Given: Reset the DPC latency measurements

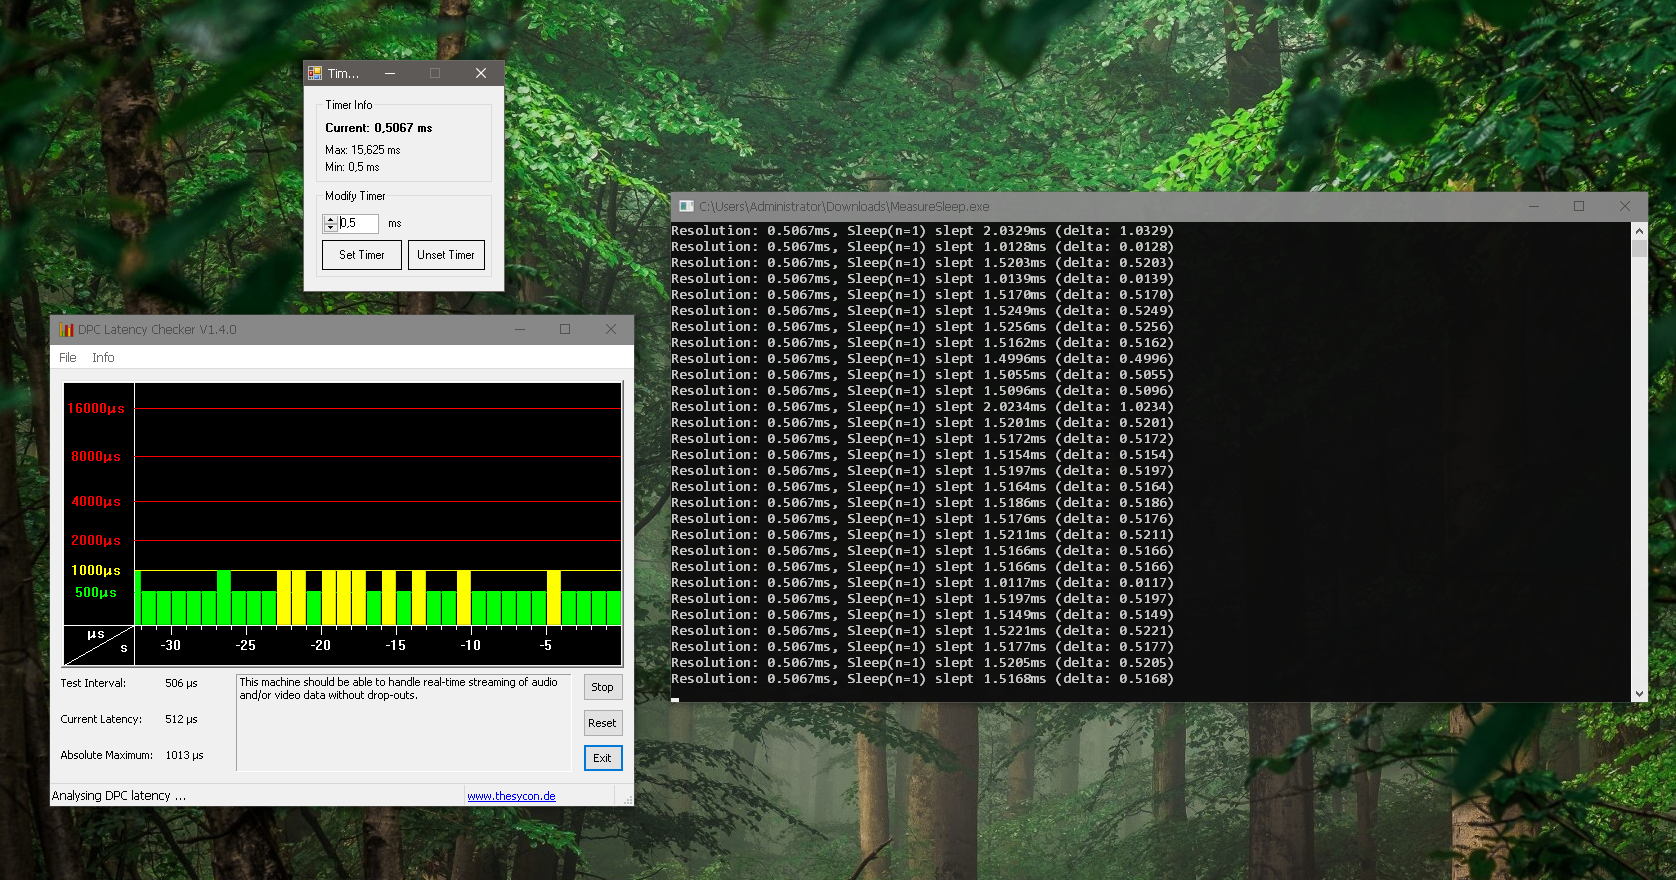Looking at the screenshot, I should (602, 723).
